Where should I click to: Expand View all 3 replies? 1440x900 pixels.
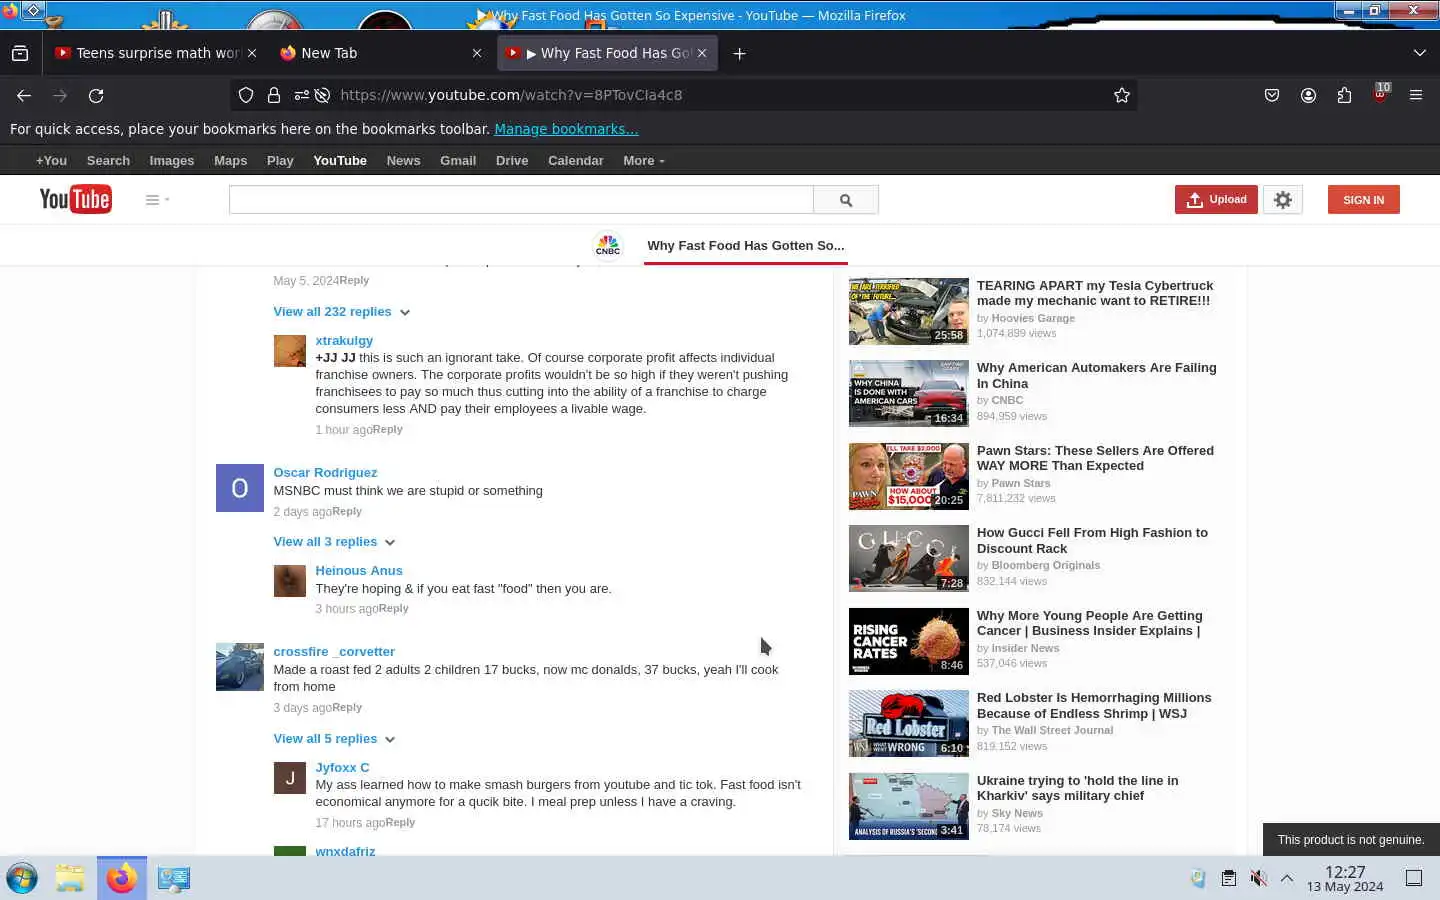coord(334,542)
